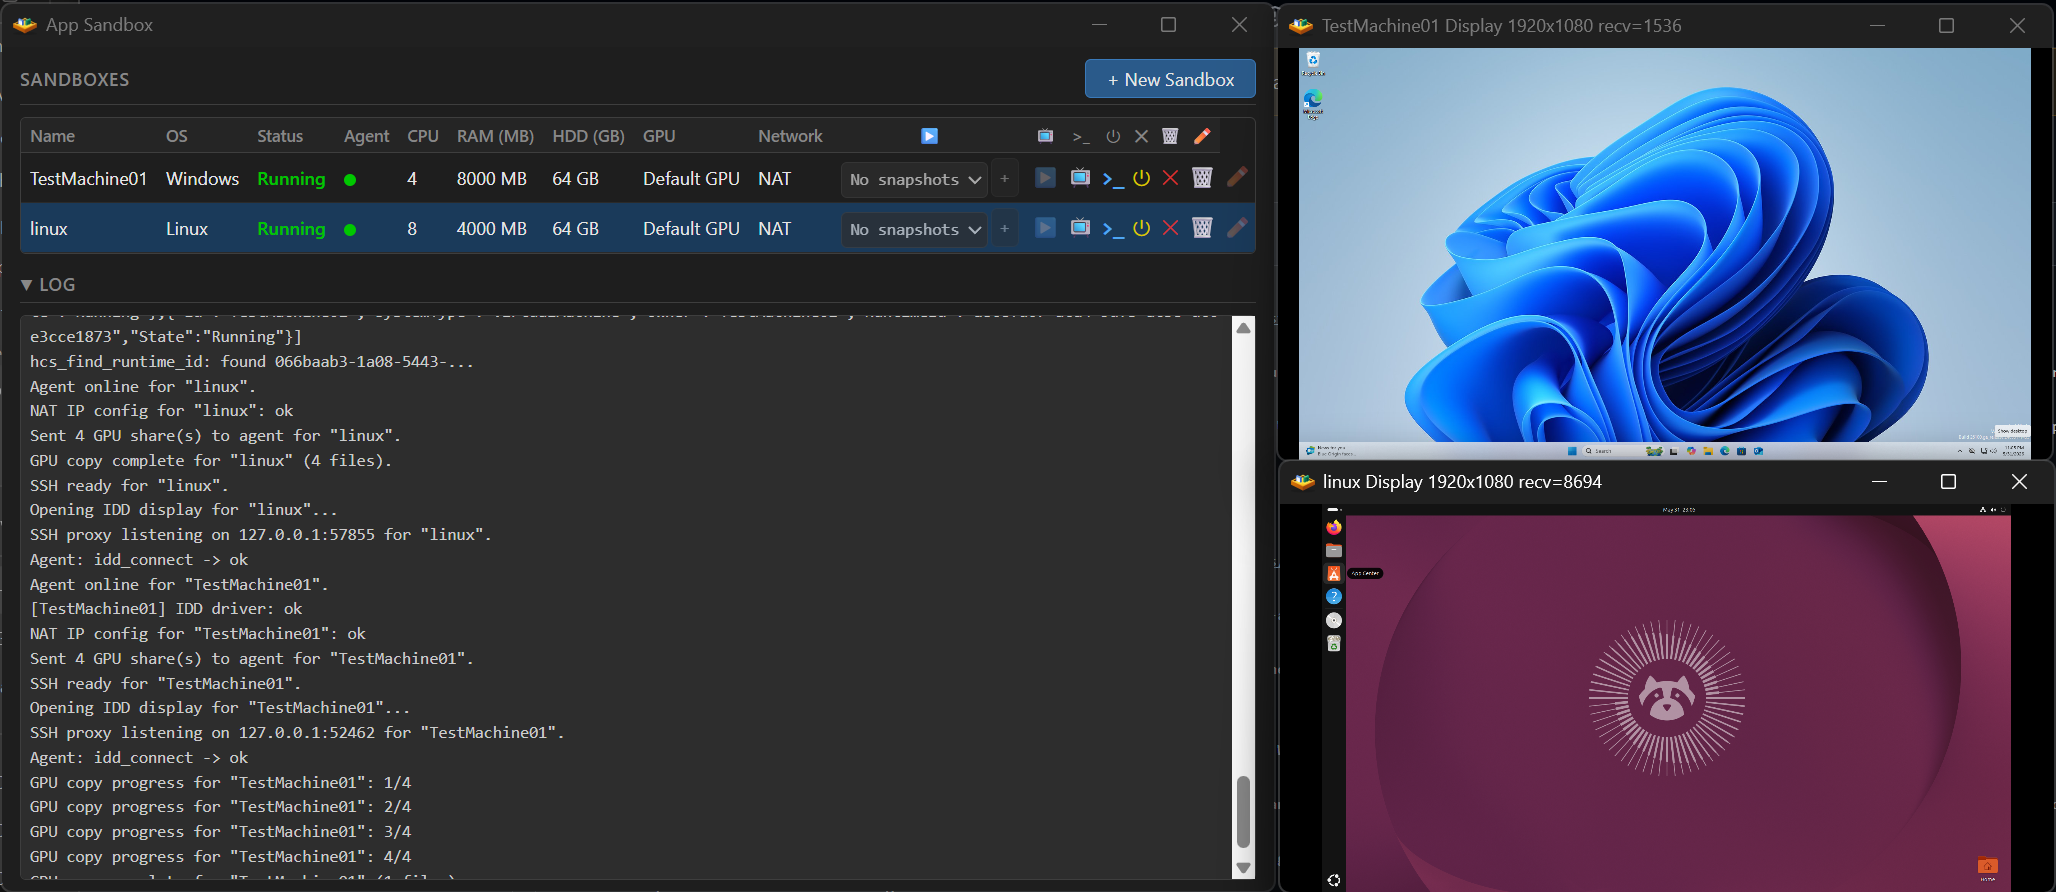Screen dimensions: 2056x892
Task: Click the OS column header
Action: pos(177,136)
